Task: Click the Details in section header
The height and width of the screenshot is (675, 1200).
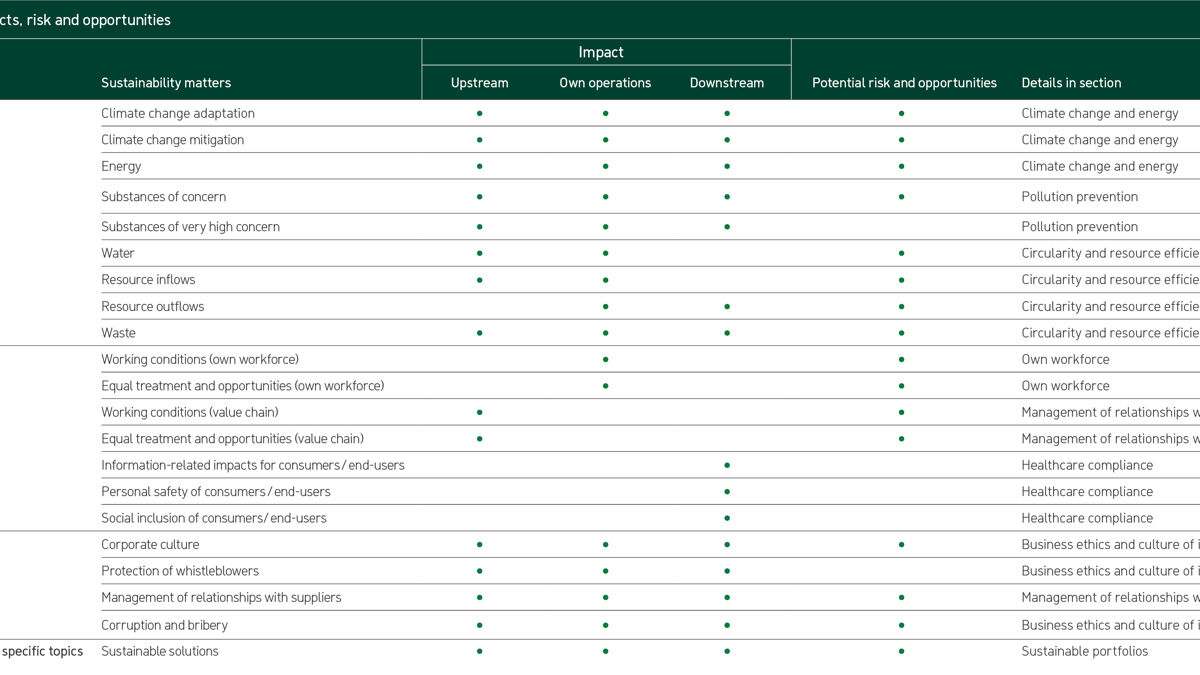Action: pyautogui.click(x=1071, y=83)
